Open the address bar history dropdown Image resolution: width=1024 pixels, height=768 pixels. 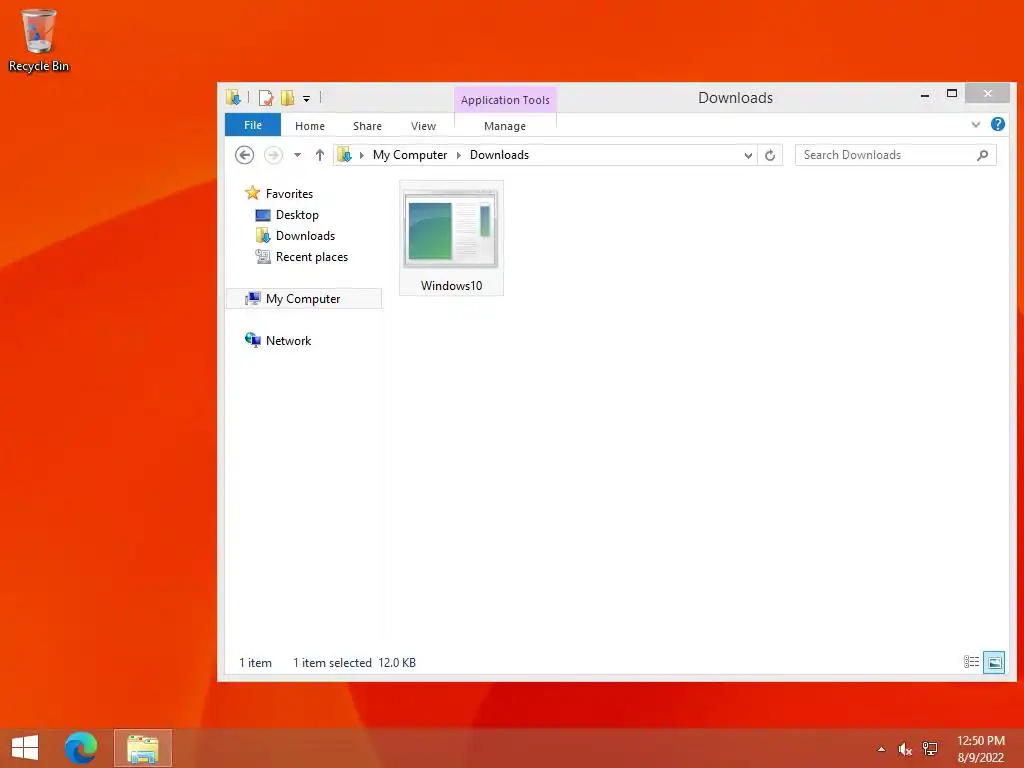tap(748, 155)
